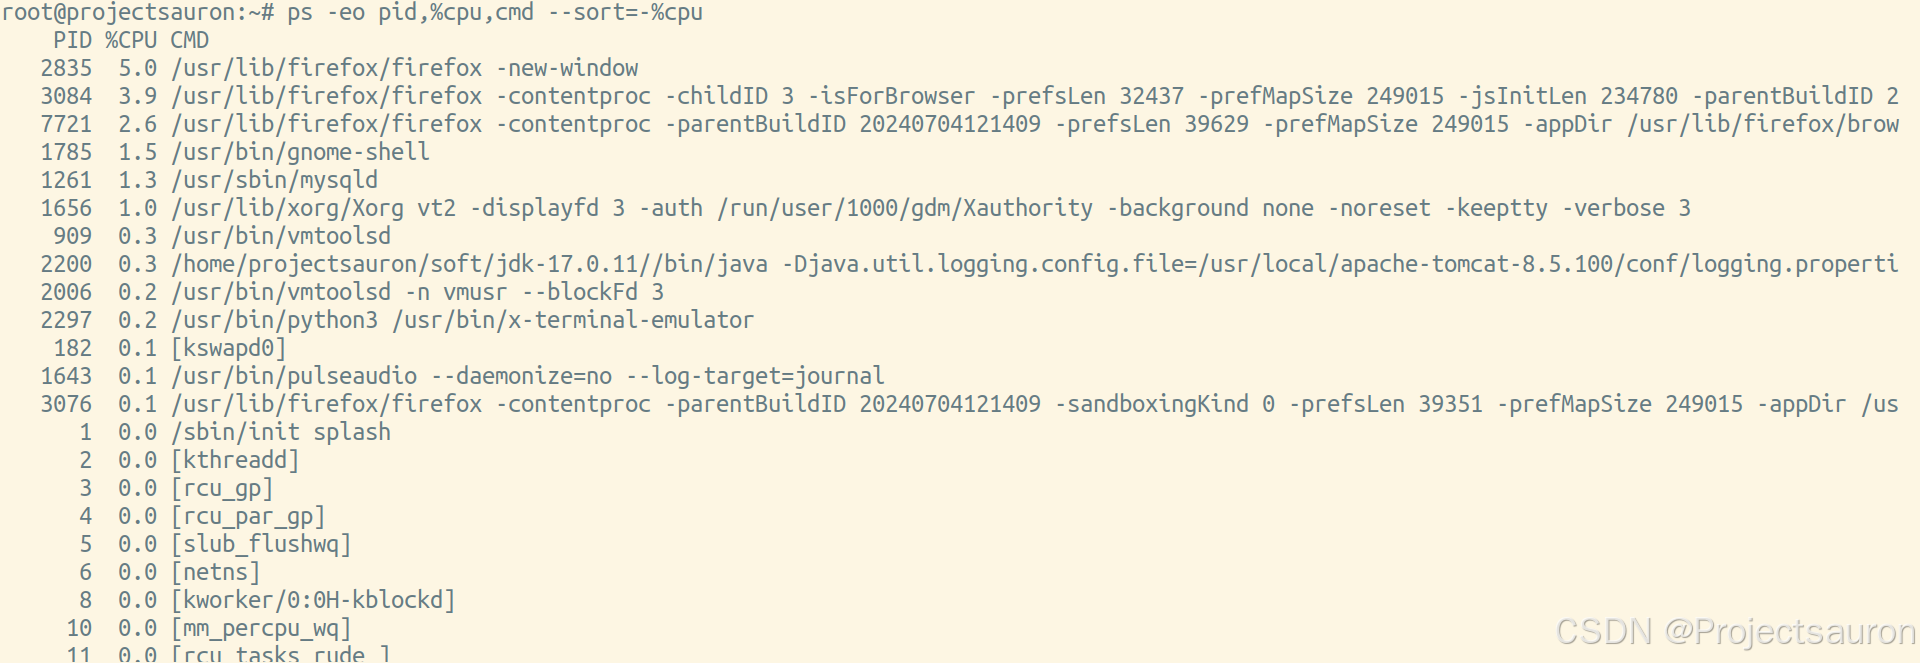Viewport: 1920px width, 663px height.
Task: Click the PID column header
Action: point(72,40)
